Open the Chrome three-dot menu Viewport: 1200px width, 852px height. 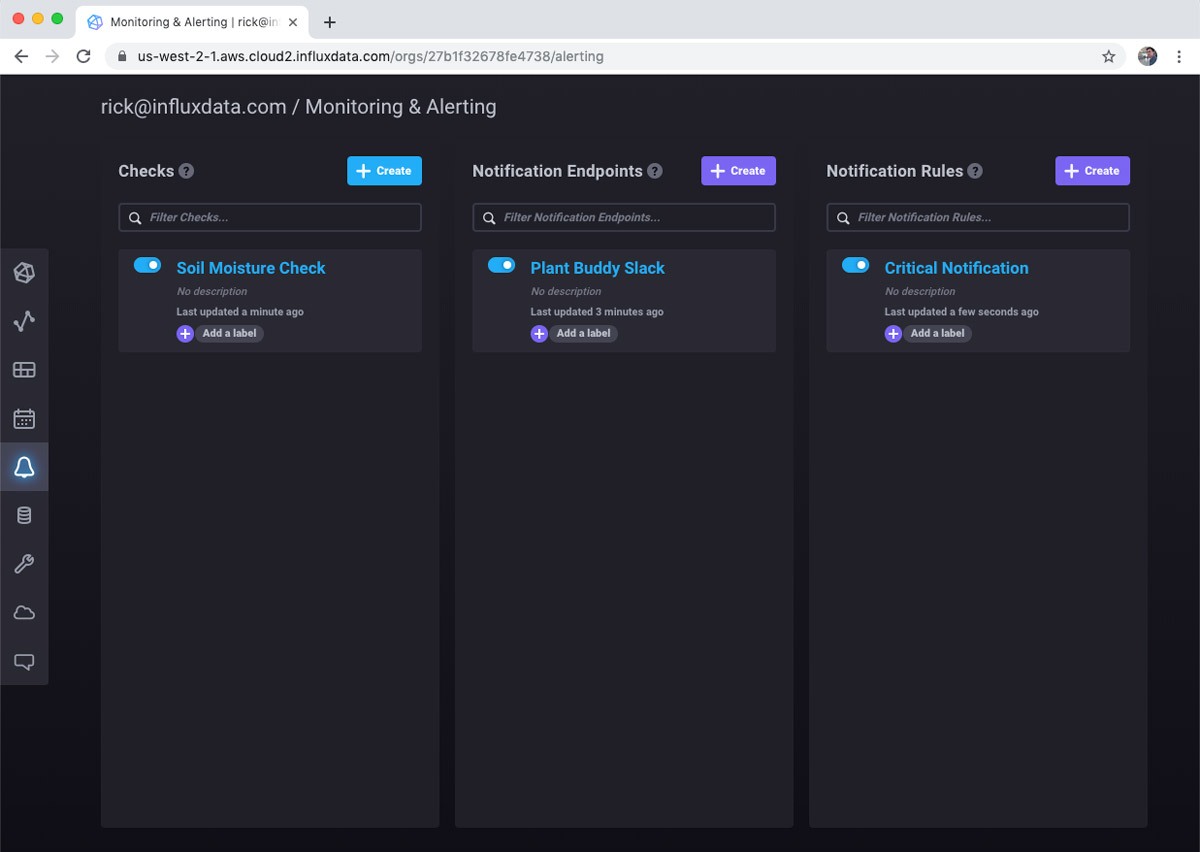point(1179,56)
